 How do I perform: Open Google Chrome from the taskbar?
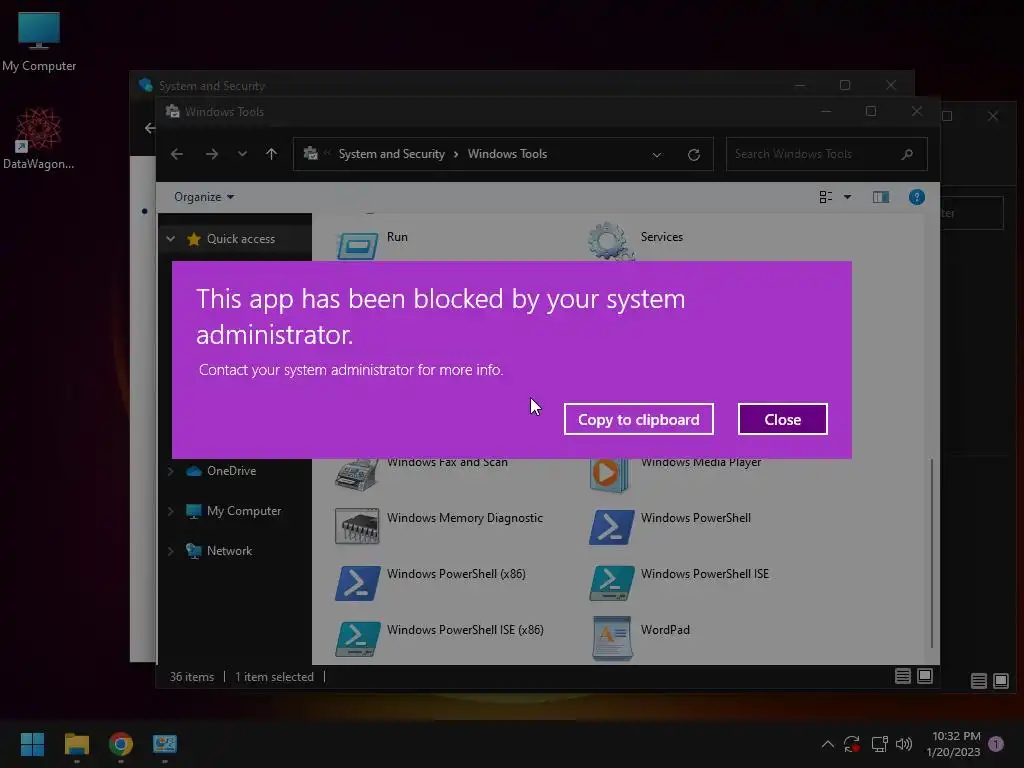click(121, 744)
